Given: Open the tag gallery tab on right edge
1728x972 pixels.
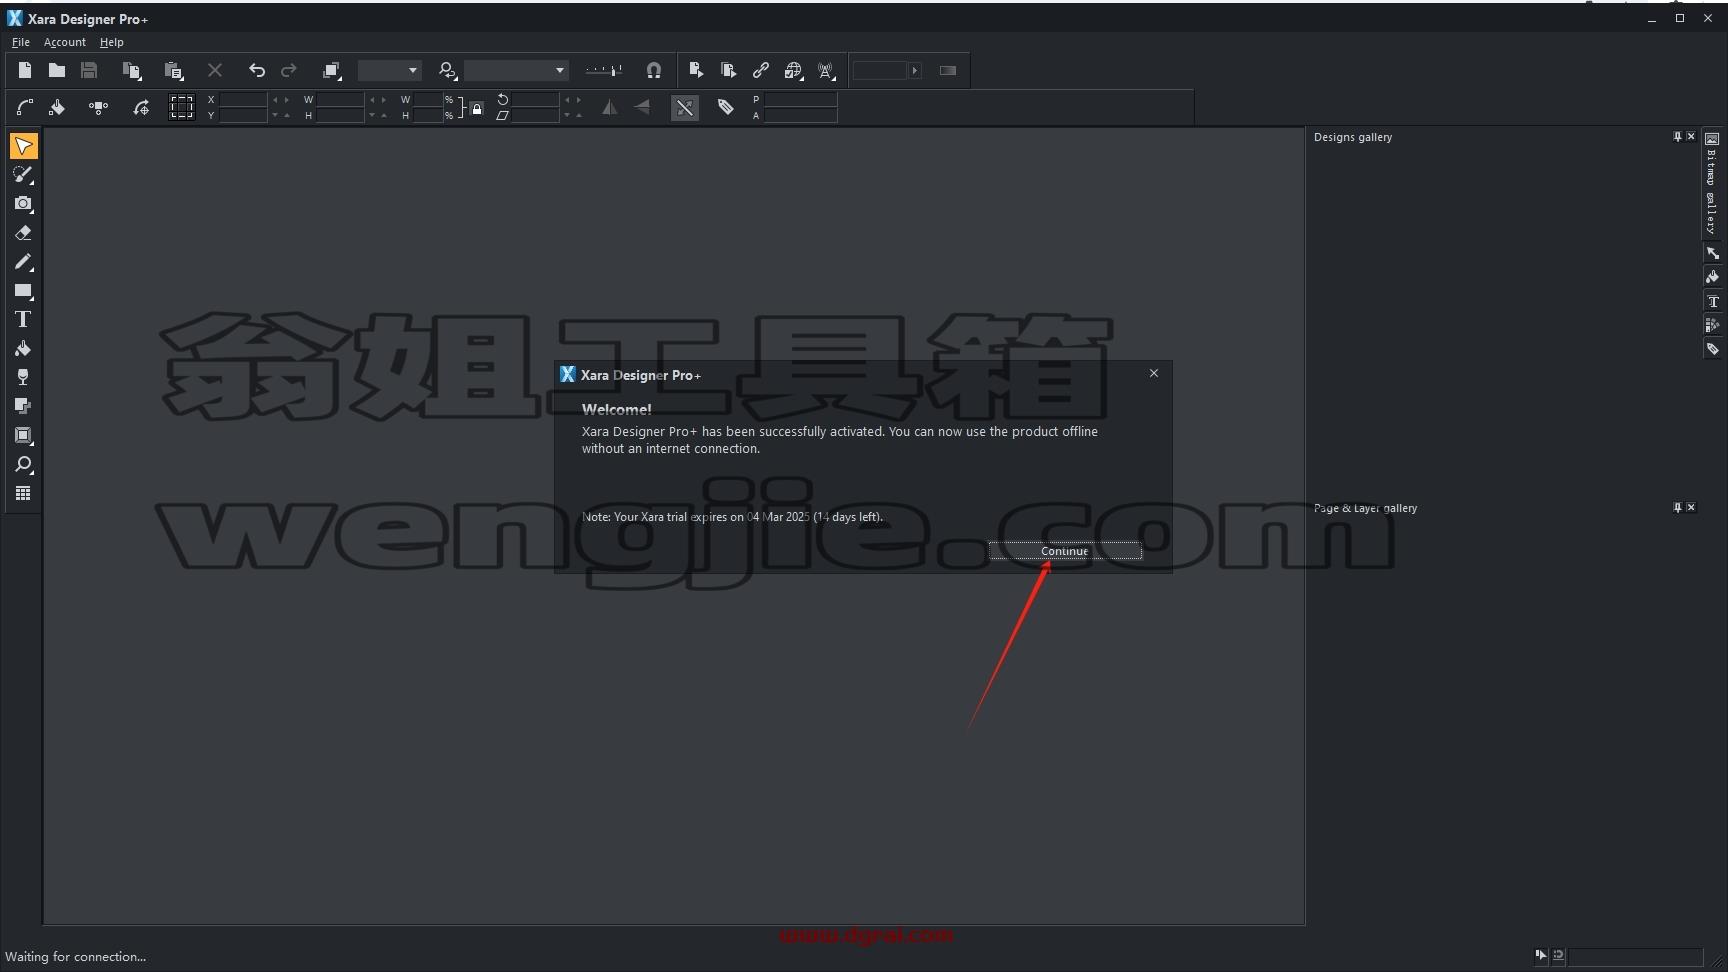Looking at the screenshot, I should (x=1712, y=349).
